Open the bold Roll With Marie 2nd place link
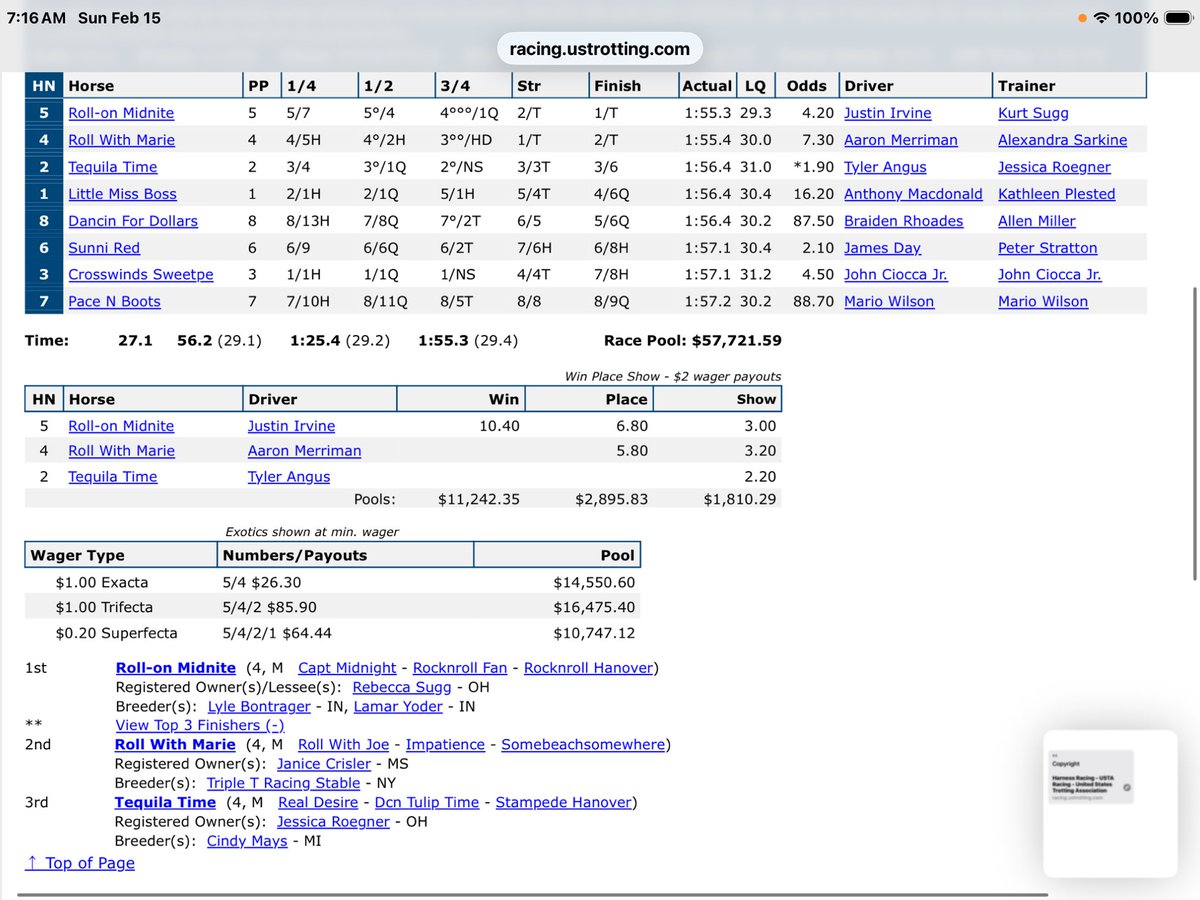The image size is (1200, 900). [x=176, y=744]
